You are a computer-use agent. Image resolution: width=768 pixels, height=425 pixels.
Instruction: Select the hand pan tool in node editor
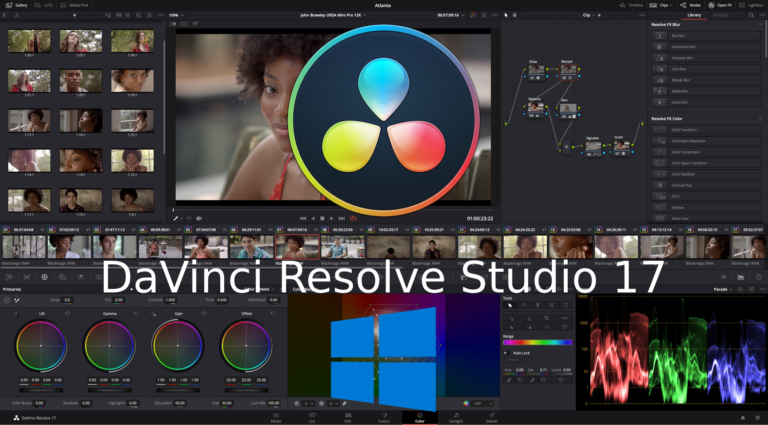(515, 15)
